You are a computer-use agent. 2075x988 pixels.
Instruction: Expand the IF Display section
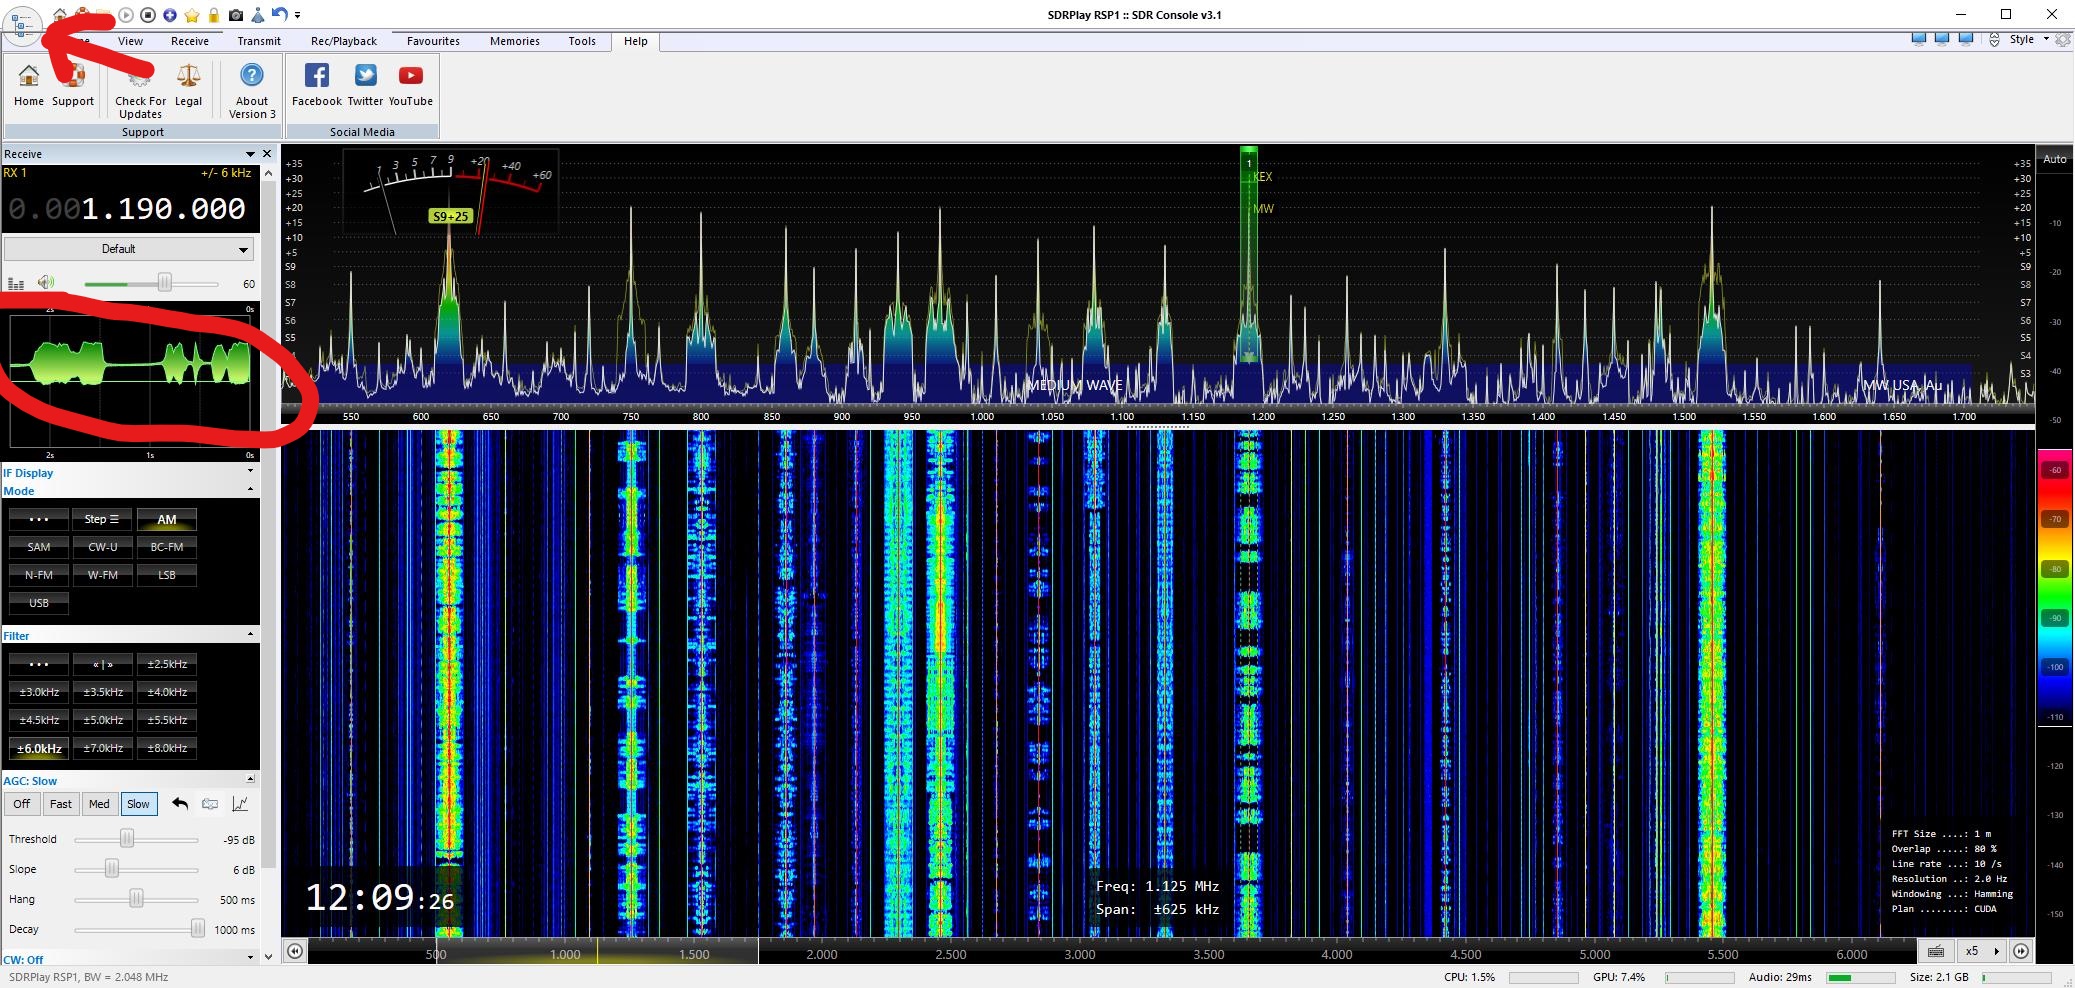[250, 471]
